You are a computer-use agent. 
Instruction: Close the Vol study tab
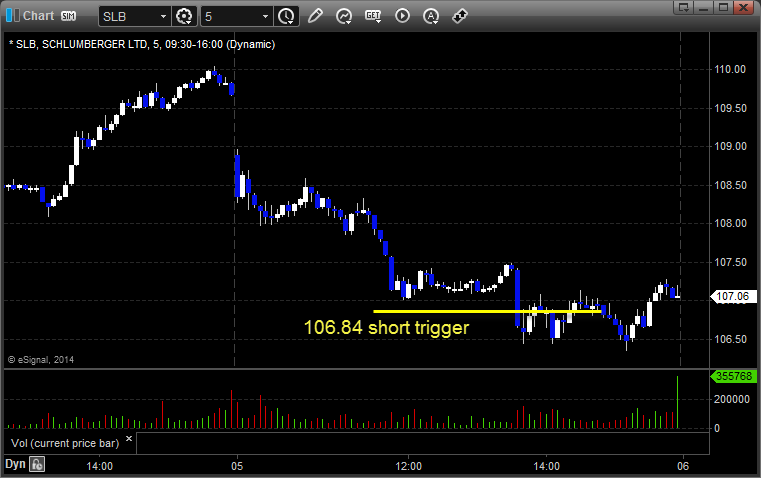click(129, 439)
